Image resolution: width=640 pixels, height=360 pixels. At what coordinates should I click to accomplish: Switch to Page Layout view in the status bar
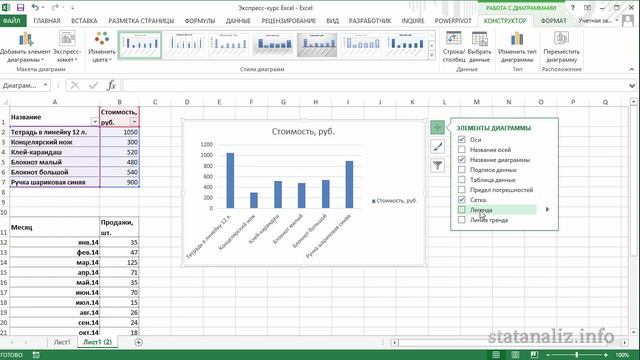[515, 355]
